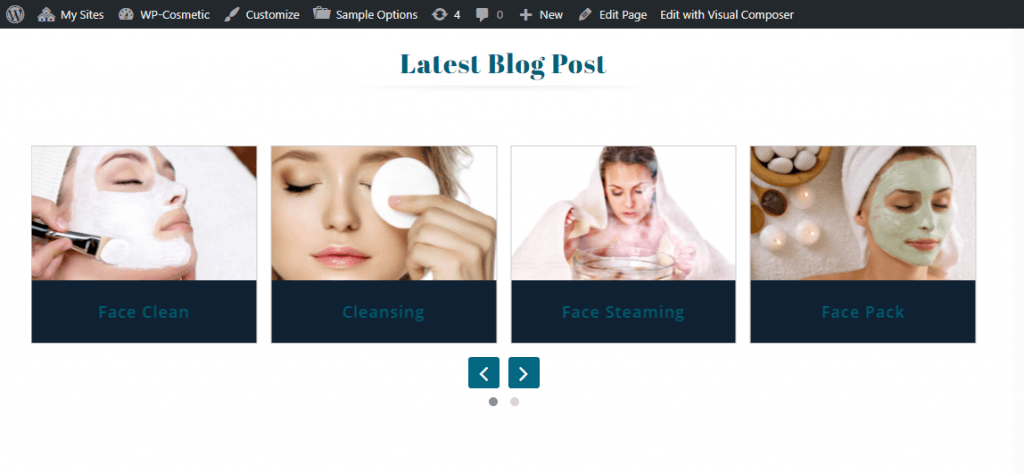Open Sample Options folder item
The width and height of the screenshot is (1024, 474).
365,14
